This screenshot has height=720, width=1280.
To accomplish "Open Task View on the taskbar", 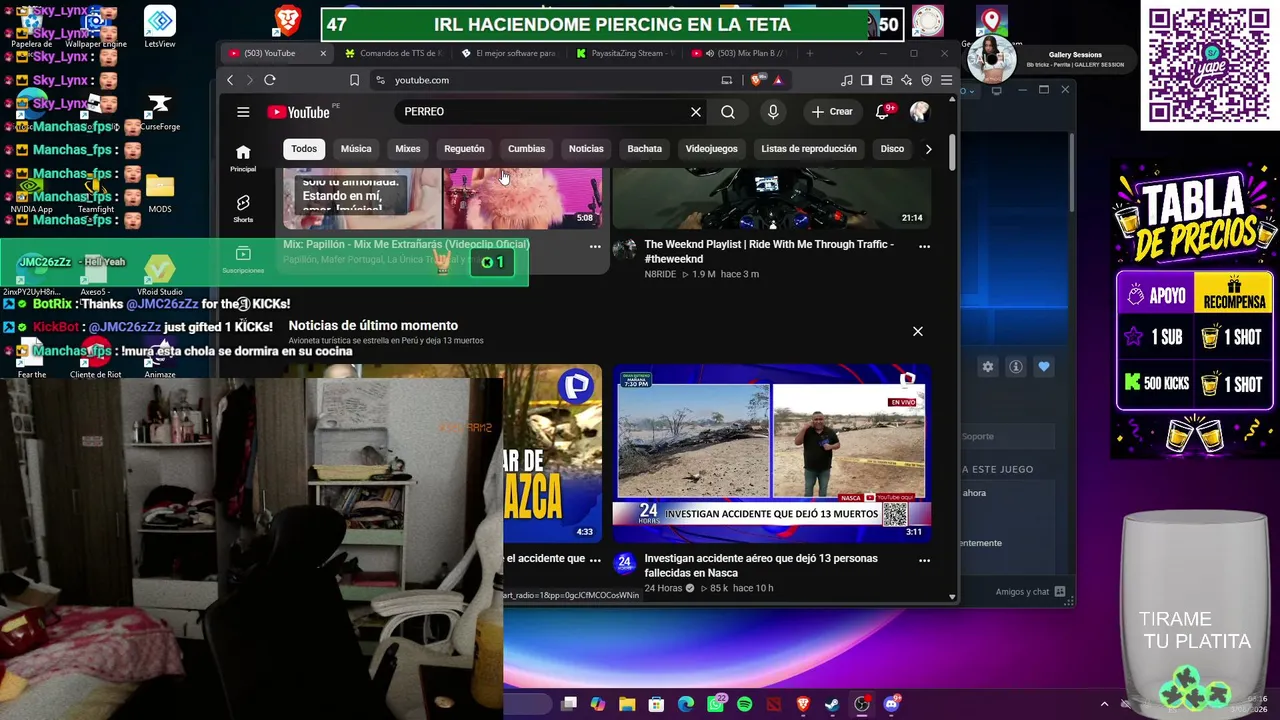I will [x=569, y=704].
